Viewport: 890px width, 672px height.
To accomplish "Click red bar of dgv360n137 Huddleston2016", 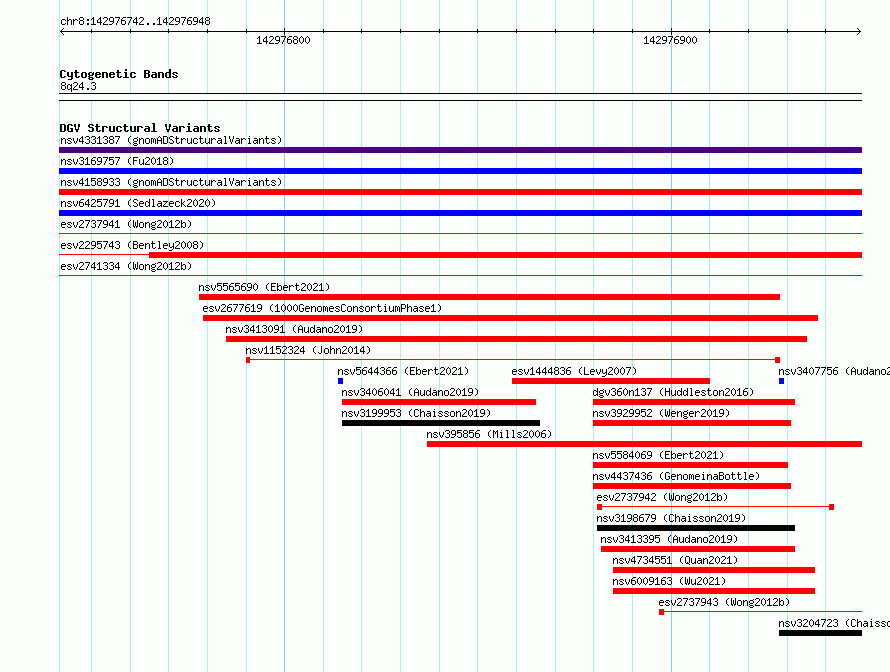I will [x=694, y=402].
